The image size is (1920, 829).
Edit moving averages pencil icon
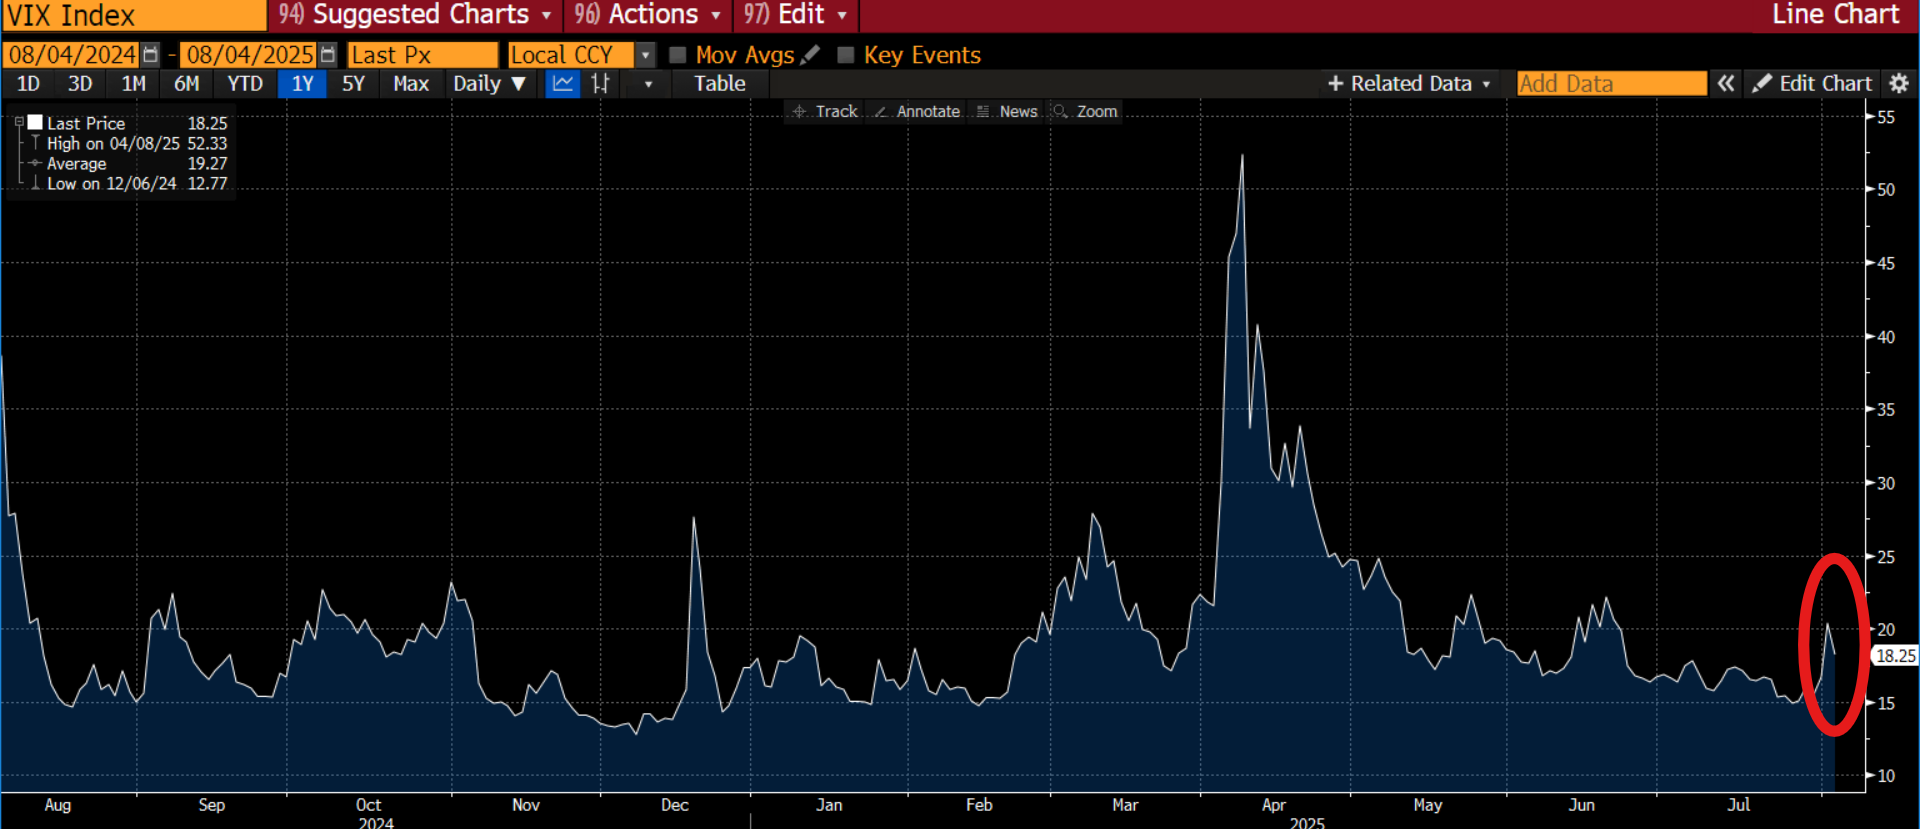pos(810,55)
